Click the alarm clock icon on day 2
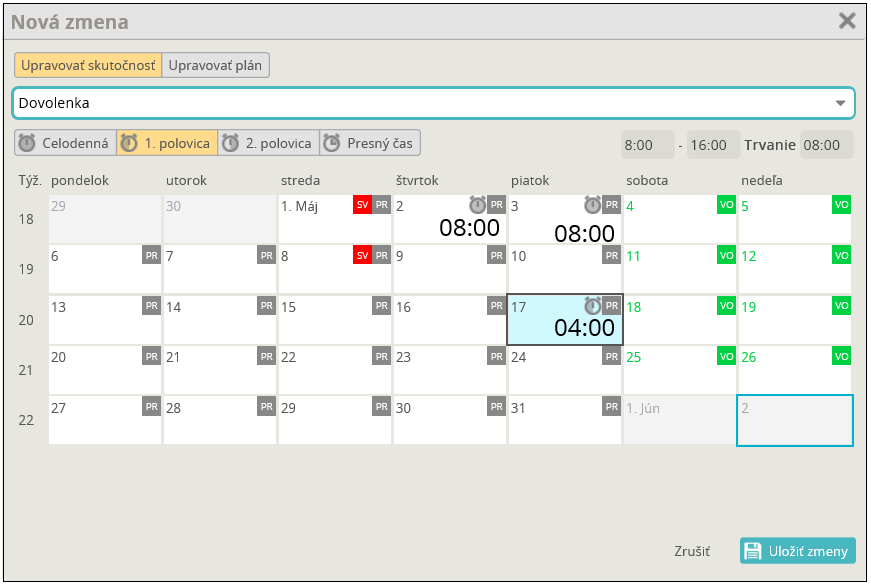This screenshot has width=871, height=587. (x=477, y=205)
